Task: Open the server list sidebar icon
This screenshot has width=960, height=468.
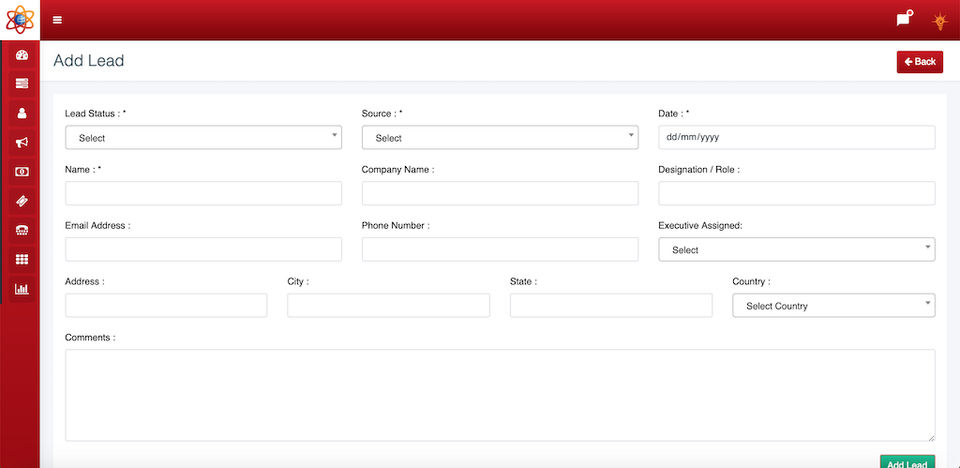Action: click(22, 83)
